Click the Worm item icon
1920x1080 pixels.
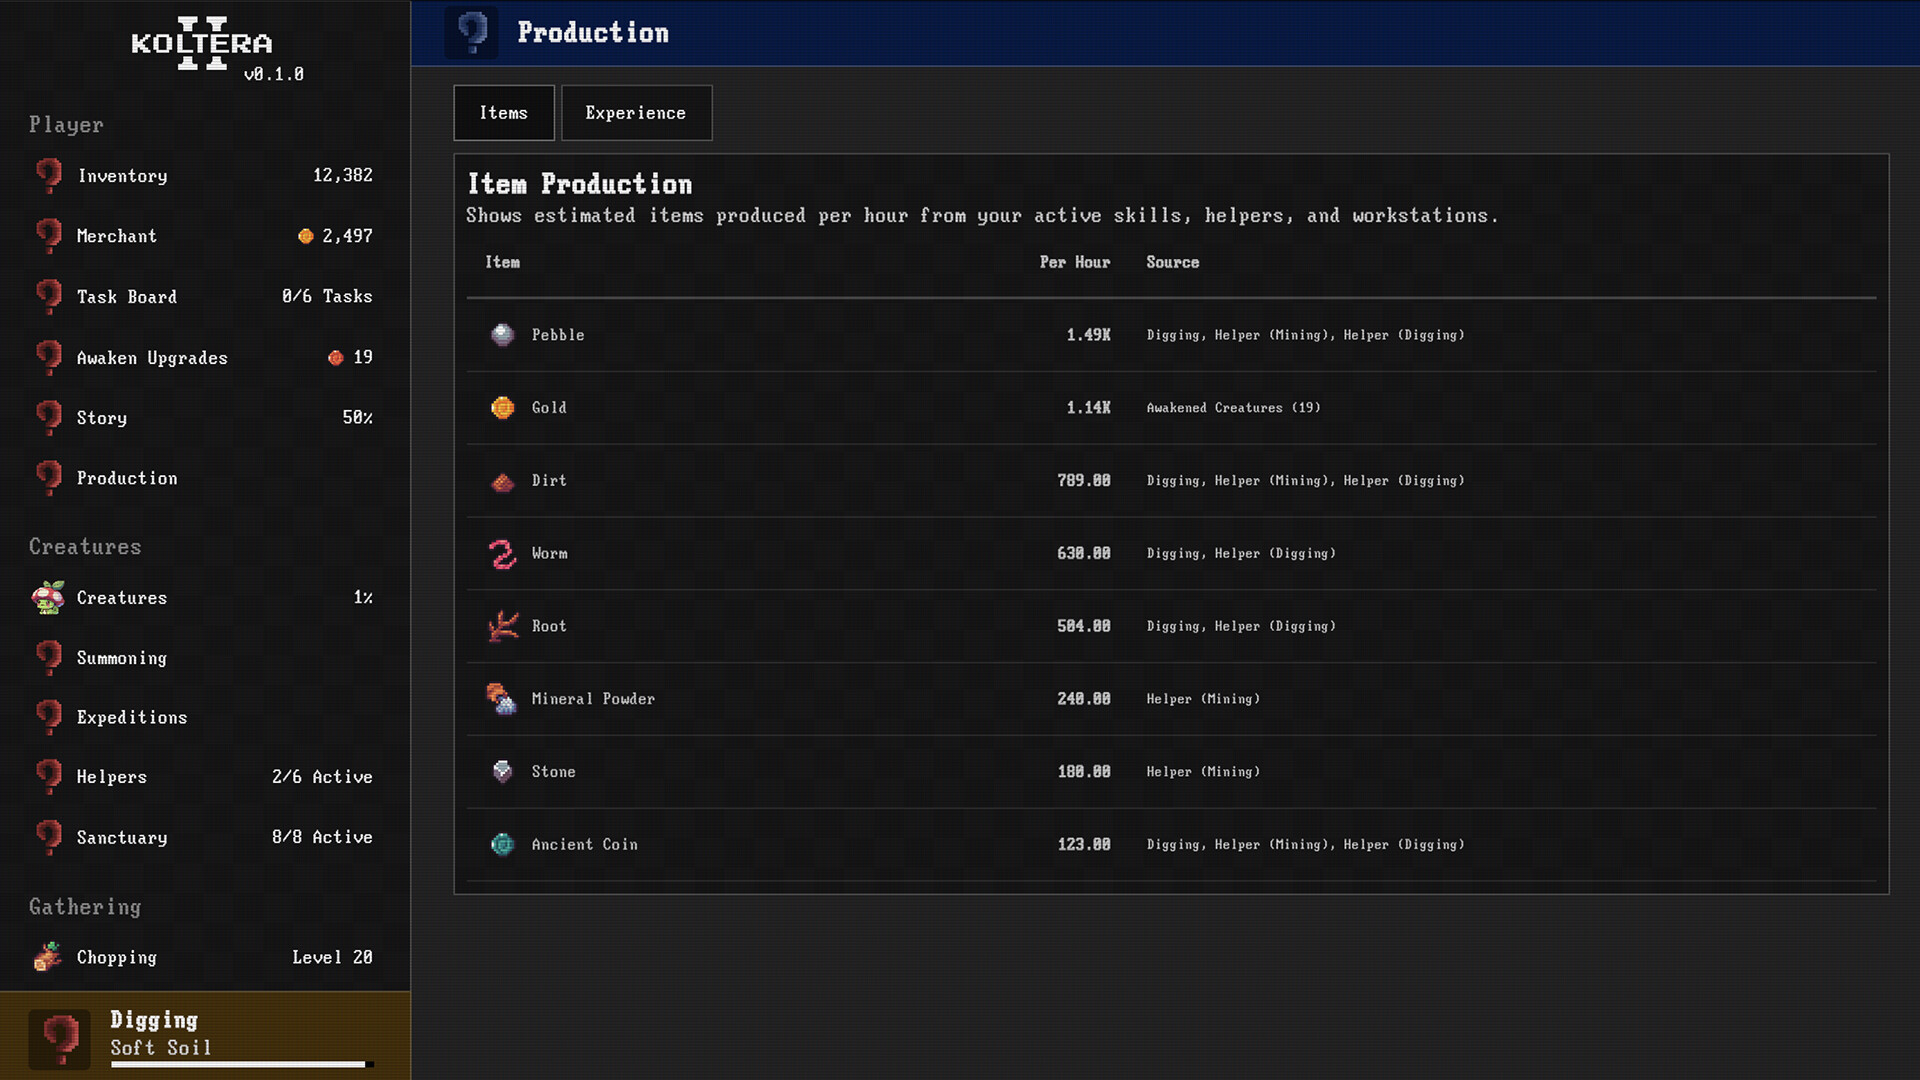(502, 553)
